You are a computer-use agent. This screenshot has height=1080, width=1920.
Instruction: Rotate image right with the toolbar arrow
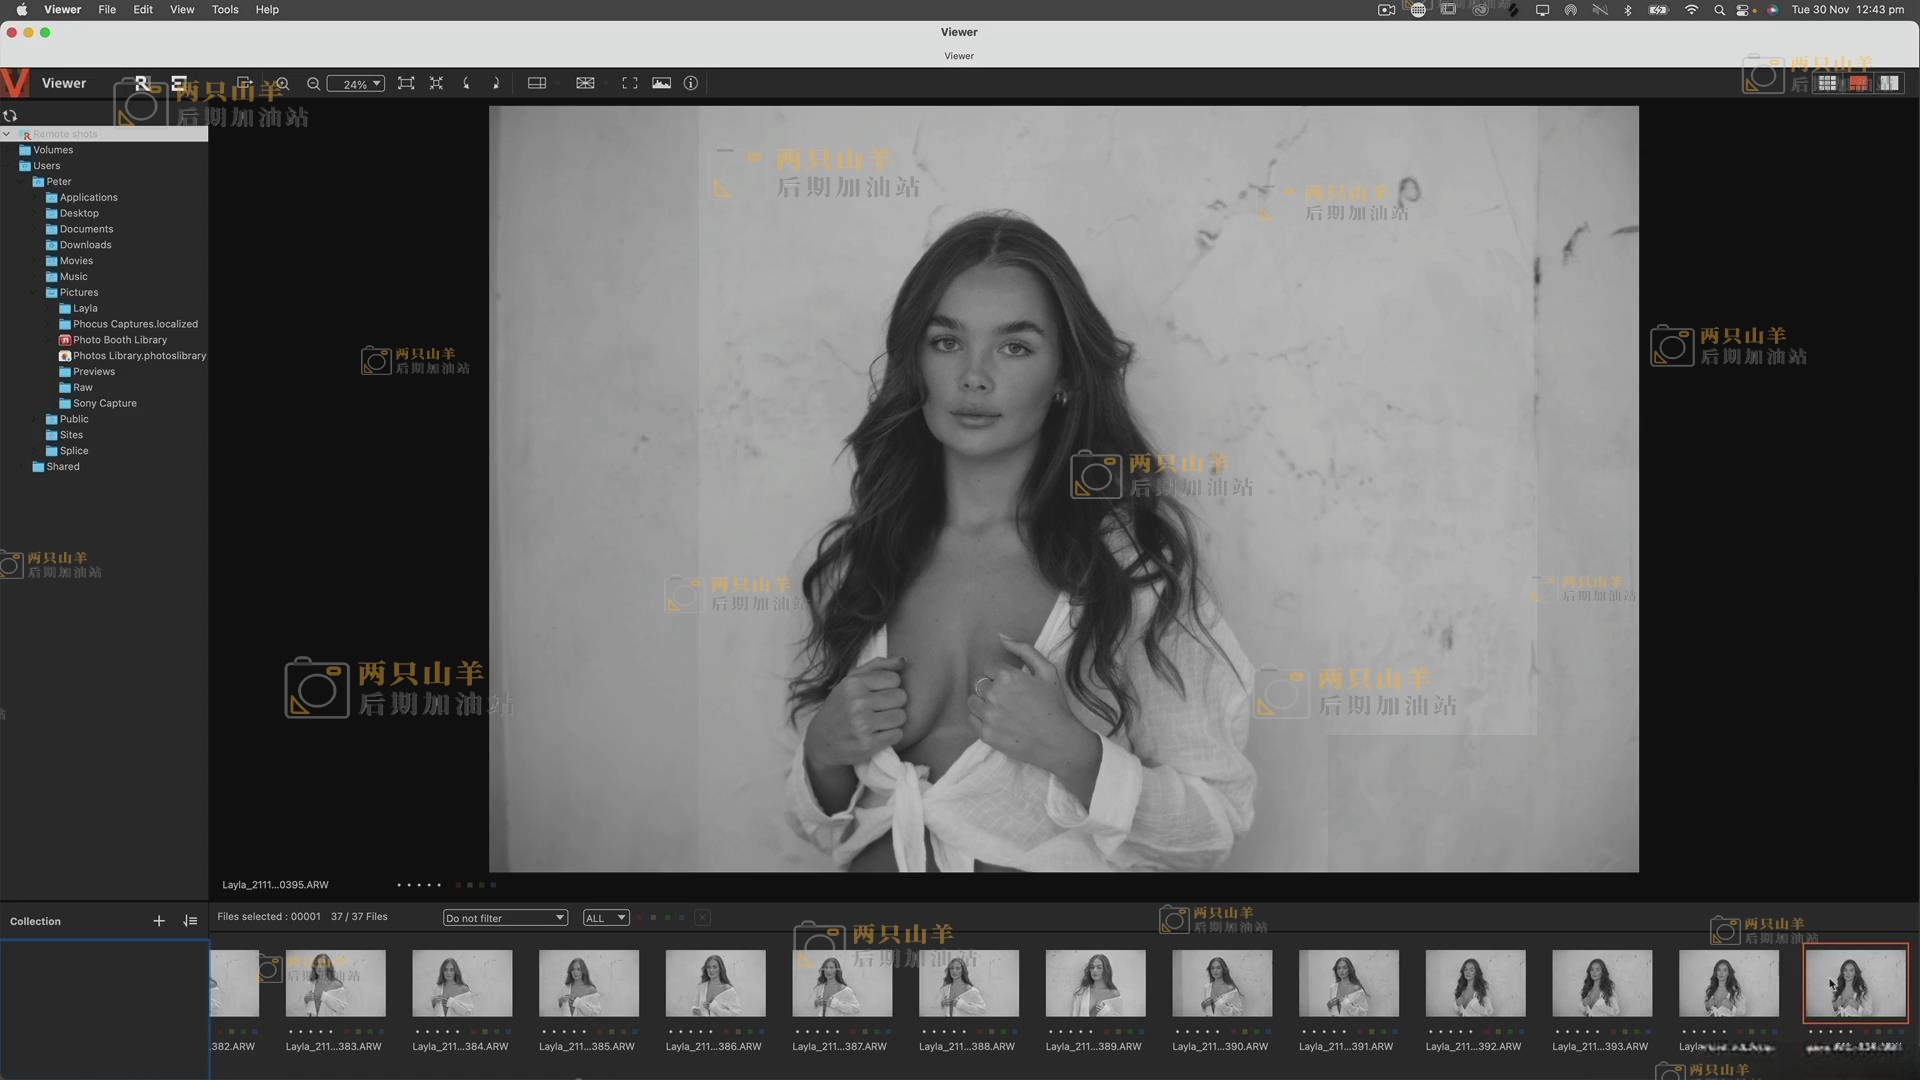(496, 84)
